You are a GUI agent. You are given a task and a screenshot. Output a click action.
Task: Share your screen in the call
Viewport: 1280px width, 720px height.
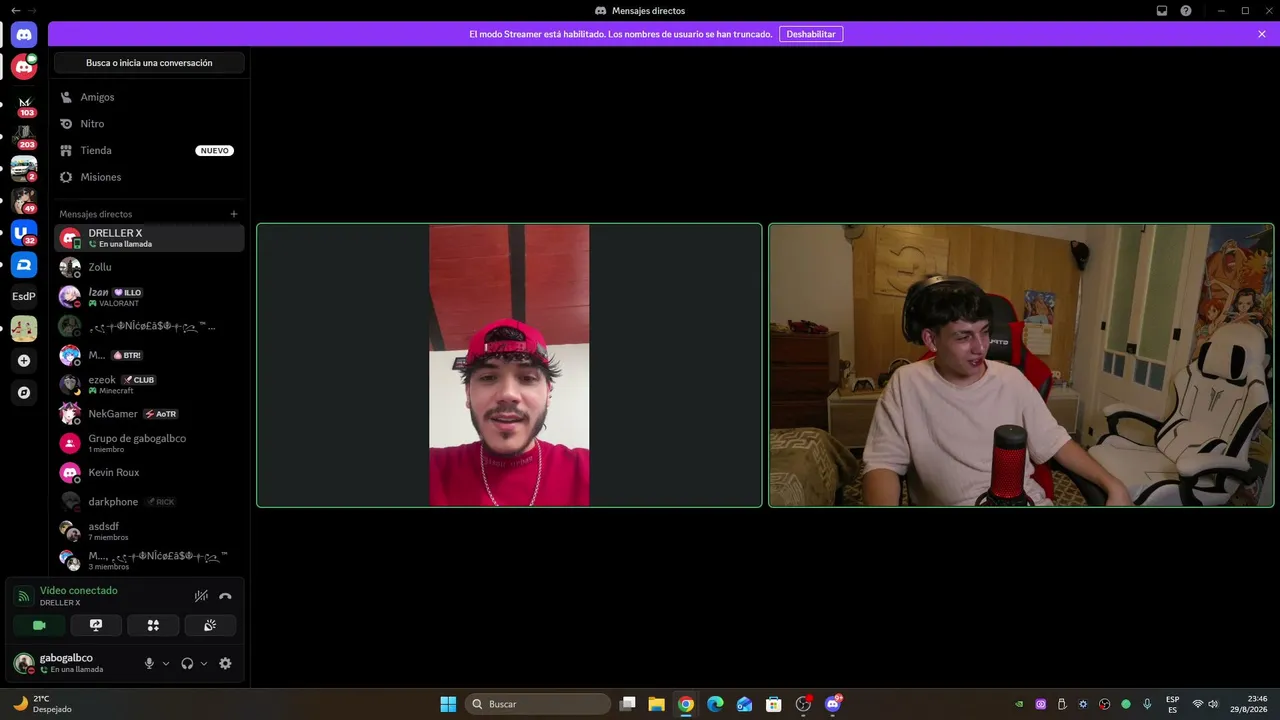[x=96, y=625]
